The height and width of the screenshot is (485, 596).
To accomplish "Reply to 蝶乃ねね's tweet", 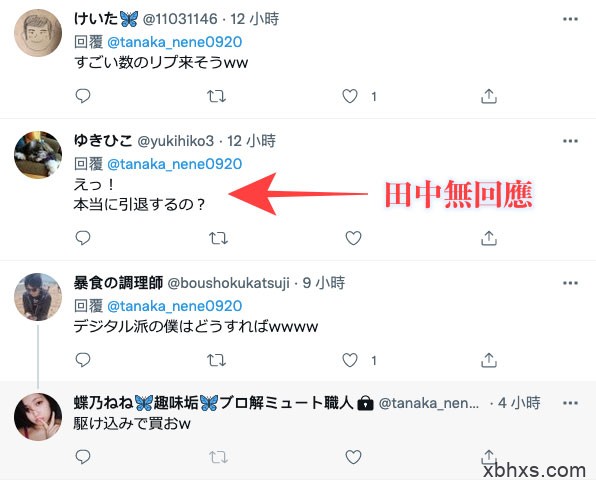I will [83, 456].
